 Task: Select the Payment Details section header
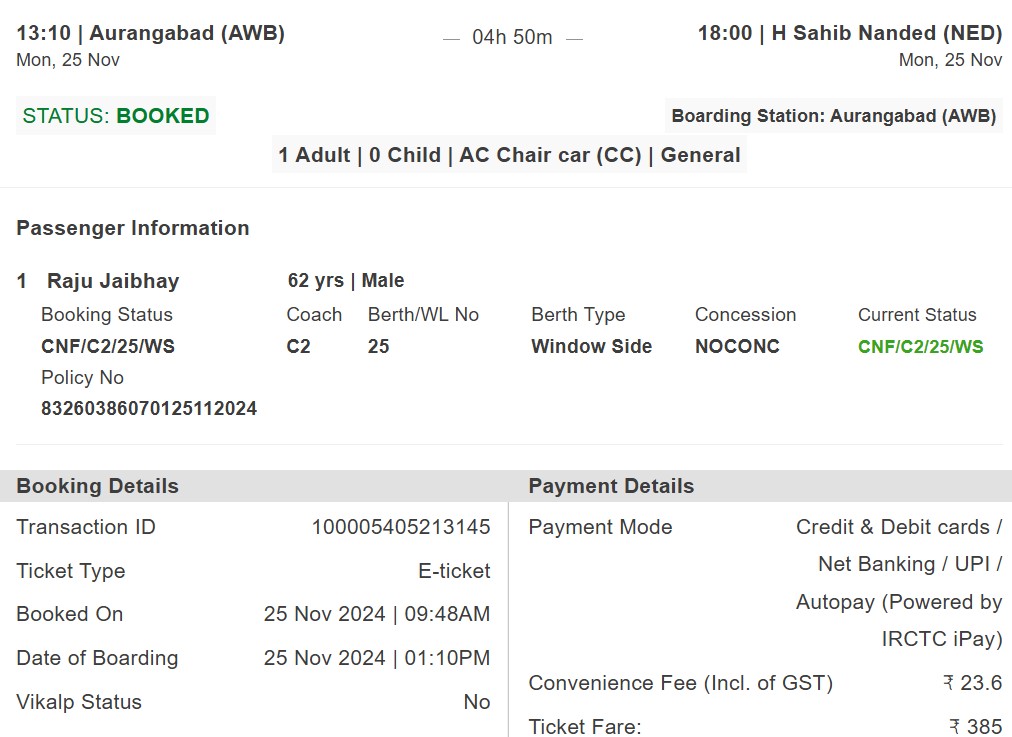tap(611, 486)
